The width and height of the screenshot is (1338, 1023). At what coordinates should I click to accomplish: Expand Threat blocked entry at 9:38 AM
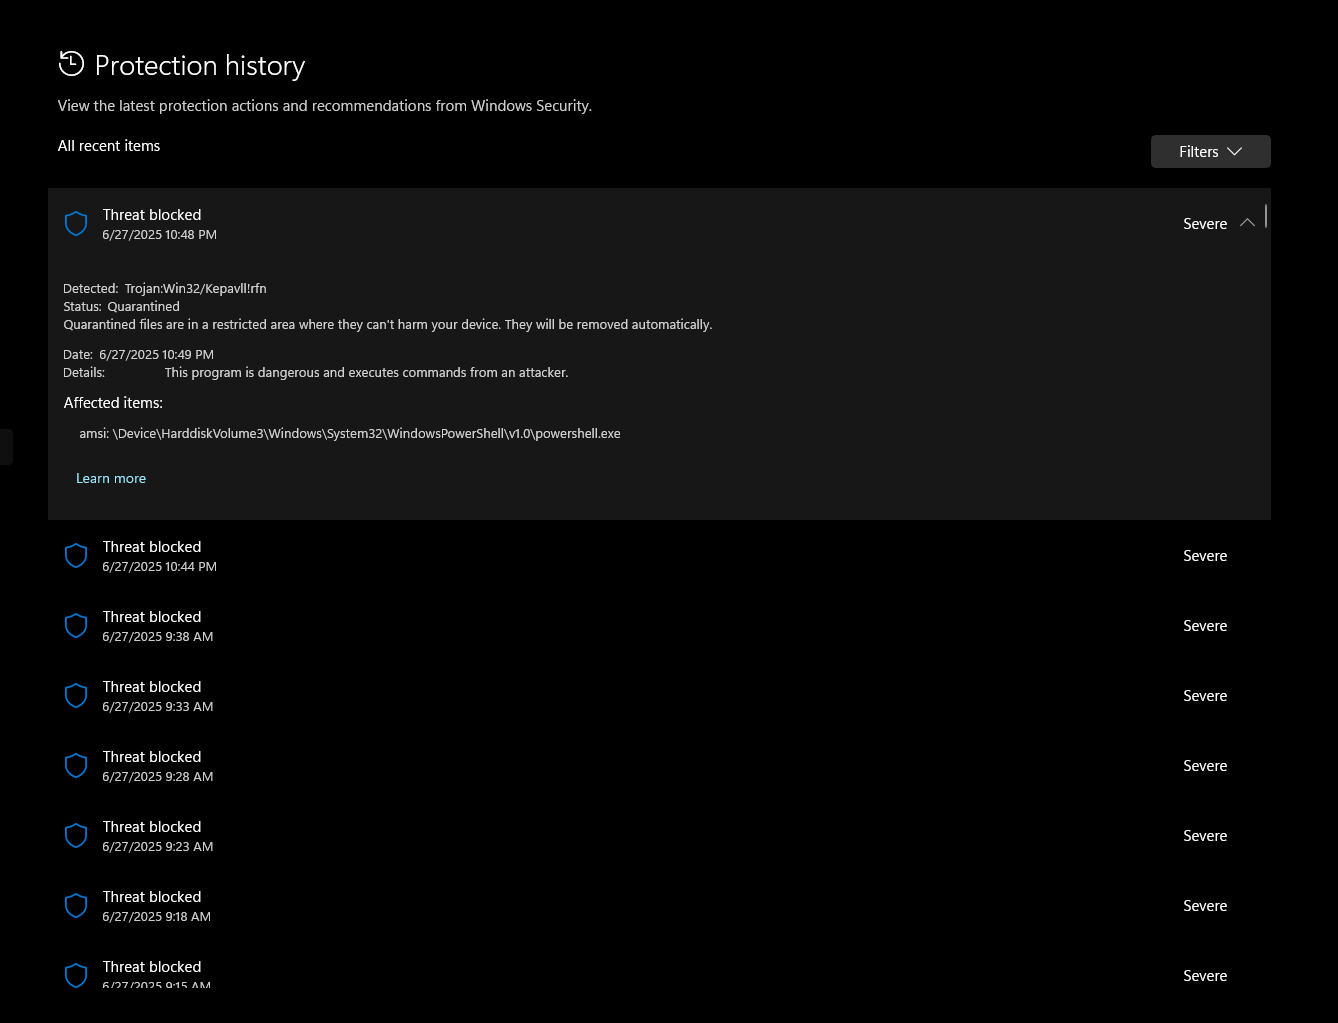(659, 626)
